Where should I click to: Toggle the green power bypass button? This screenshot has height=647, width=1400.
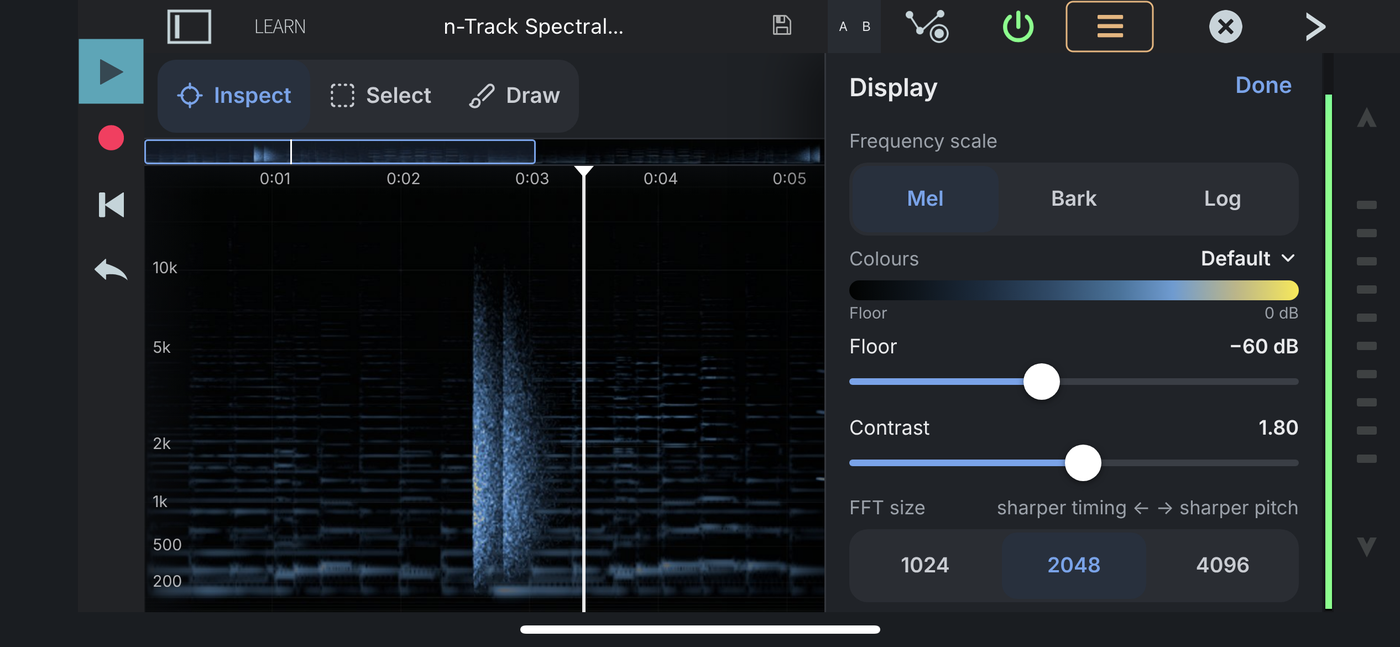[1018, 27]
